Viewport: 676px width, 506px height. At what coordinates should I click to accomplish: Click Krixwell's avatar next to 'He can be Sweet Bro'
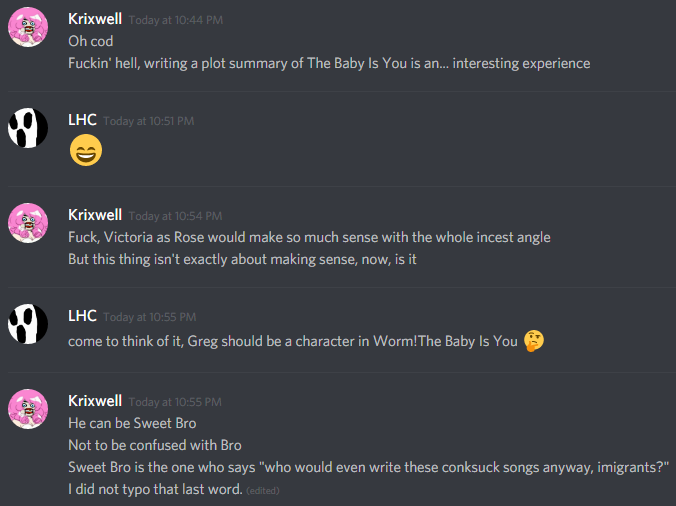tap(28, 409)
